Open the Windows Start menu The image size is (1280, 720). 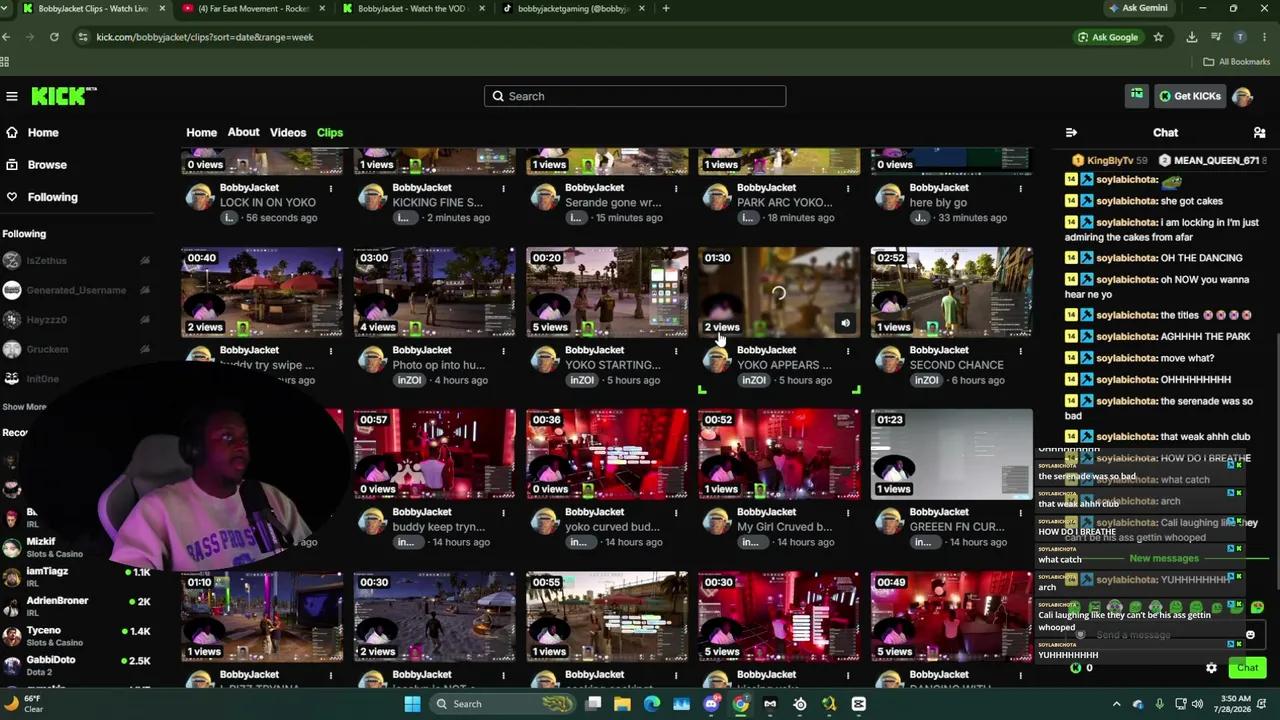tap(412, 704)
